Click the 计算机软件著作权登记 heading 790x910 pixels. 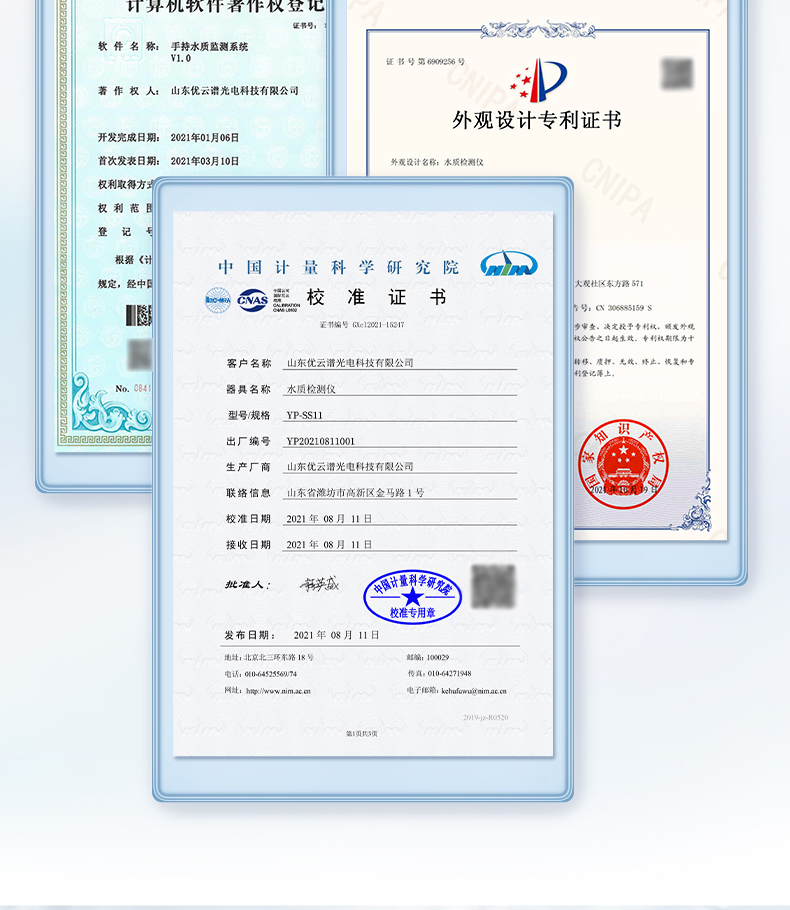[x=226, y=6]
